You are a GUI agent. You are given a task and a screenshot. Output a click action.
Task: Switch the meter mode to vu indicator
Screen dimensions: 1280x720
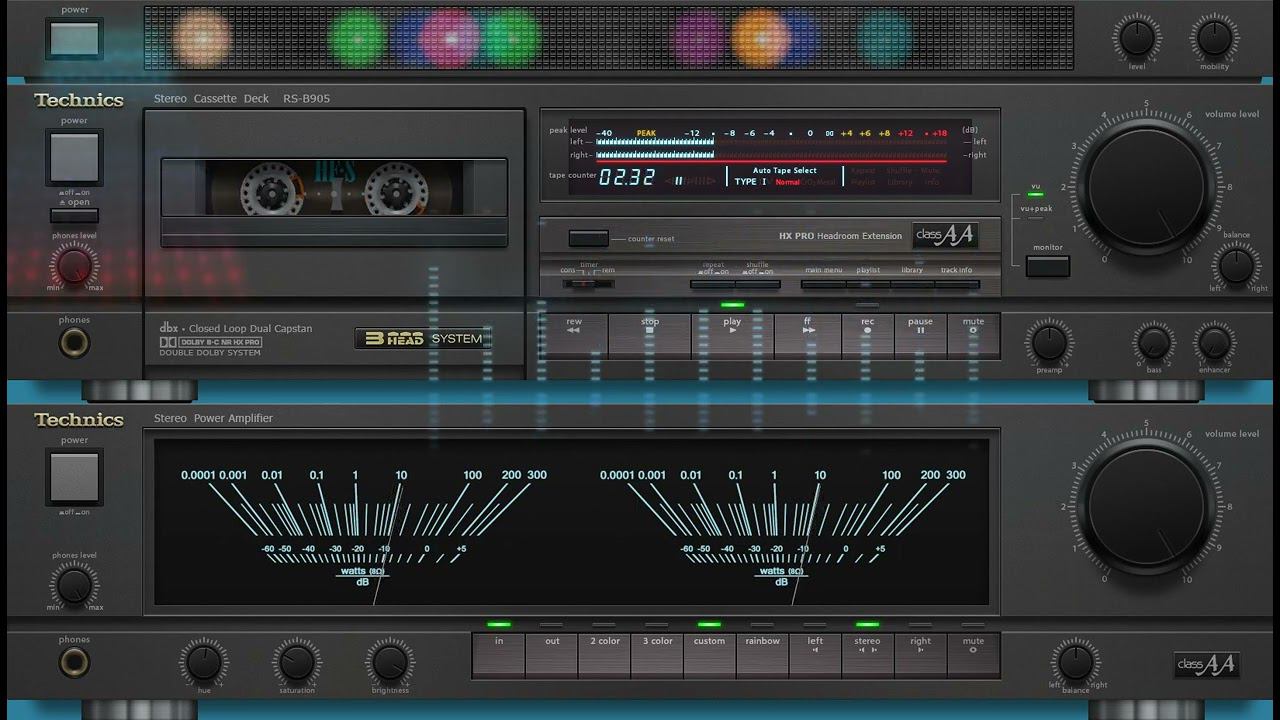click(1035, 194)
